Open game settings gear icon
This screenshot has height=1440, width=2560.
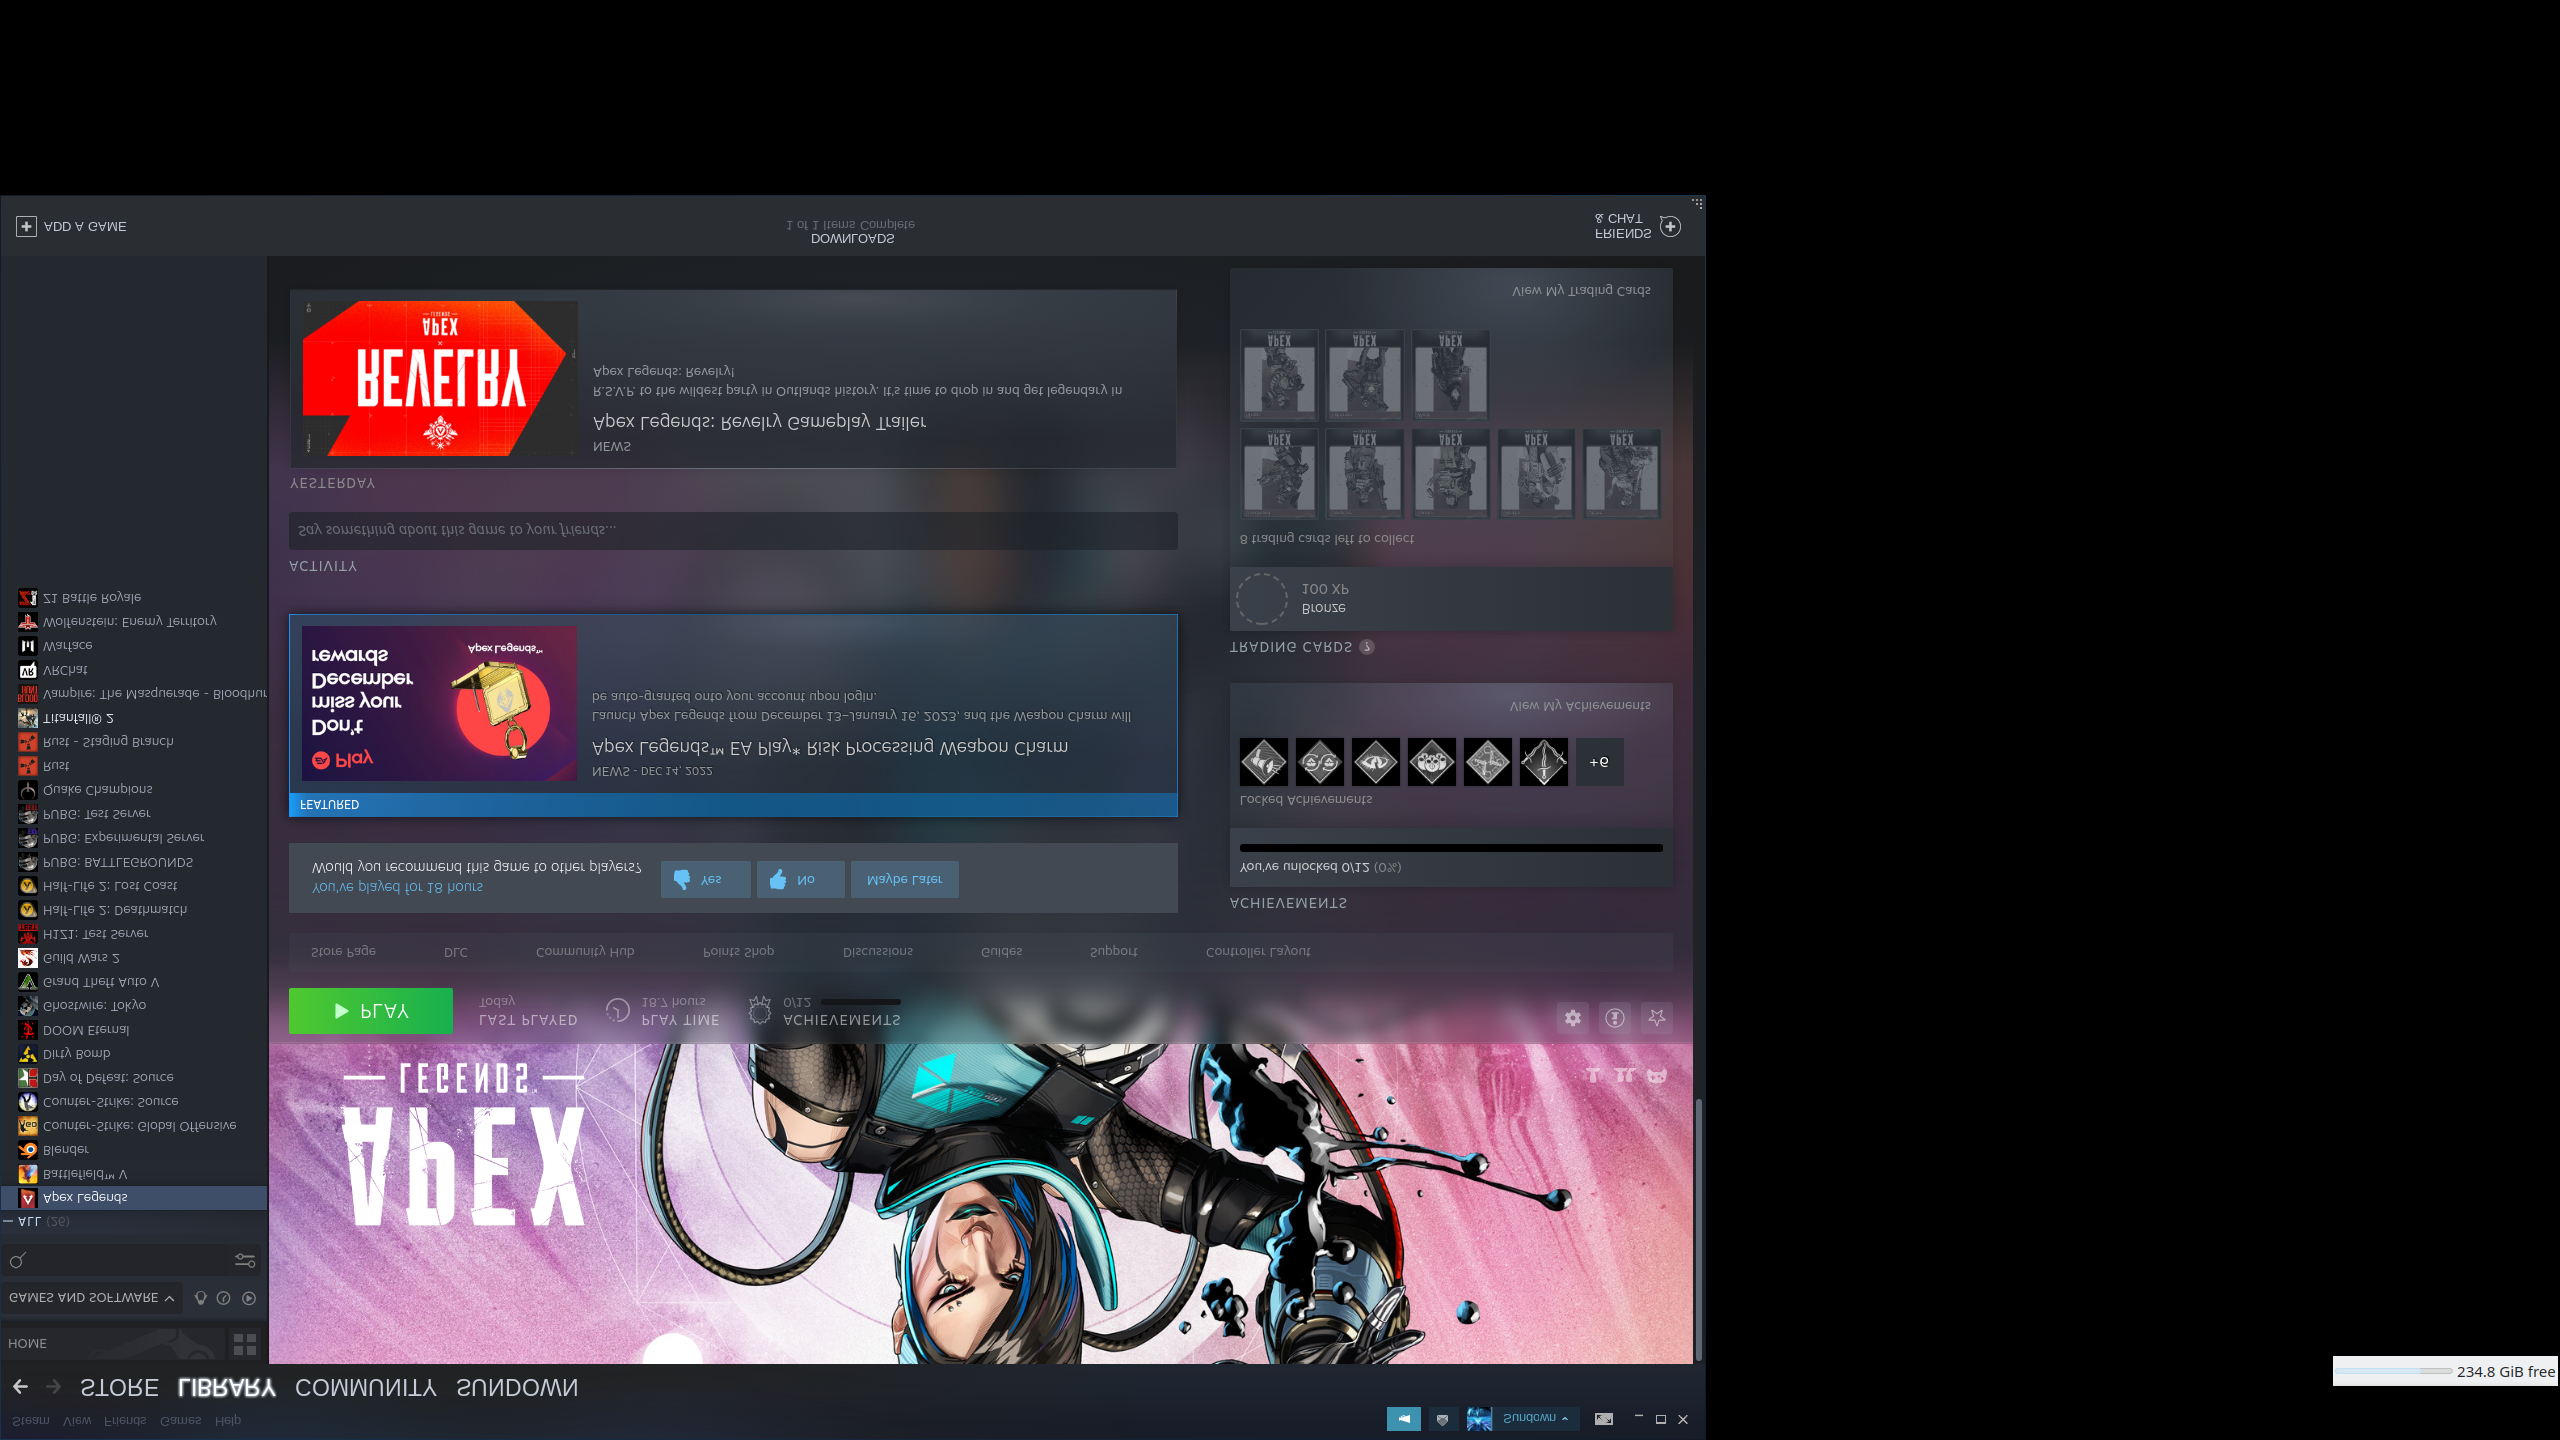(1573, 1018)
